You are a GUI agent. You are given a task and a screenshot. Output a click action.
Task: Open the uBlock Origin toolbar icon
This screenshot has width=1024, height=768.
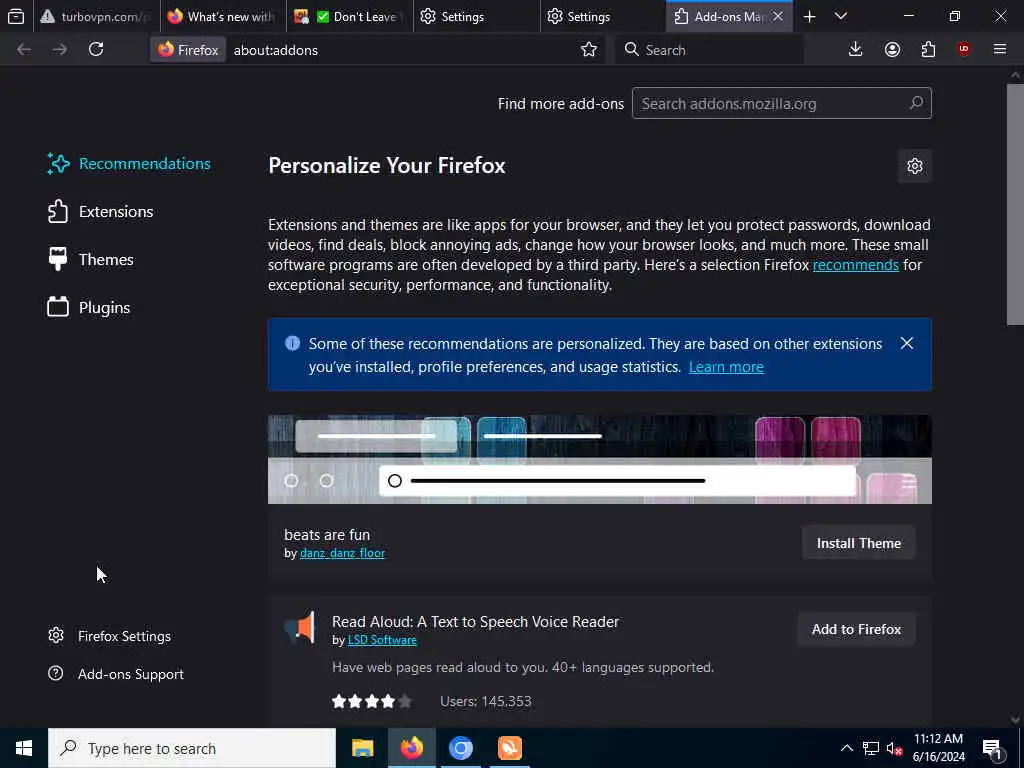[964, 50]
